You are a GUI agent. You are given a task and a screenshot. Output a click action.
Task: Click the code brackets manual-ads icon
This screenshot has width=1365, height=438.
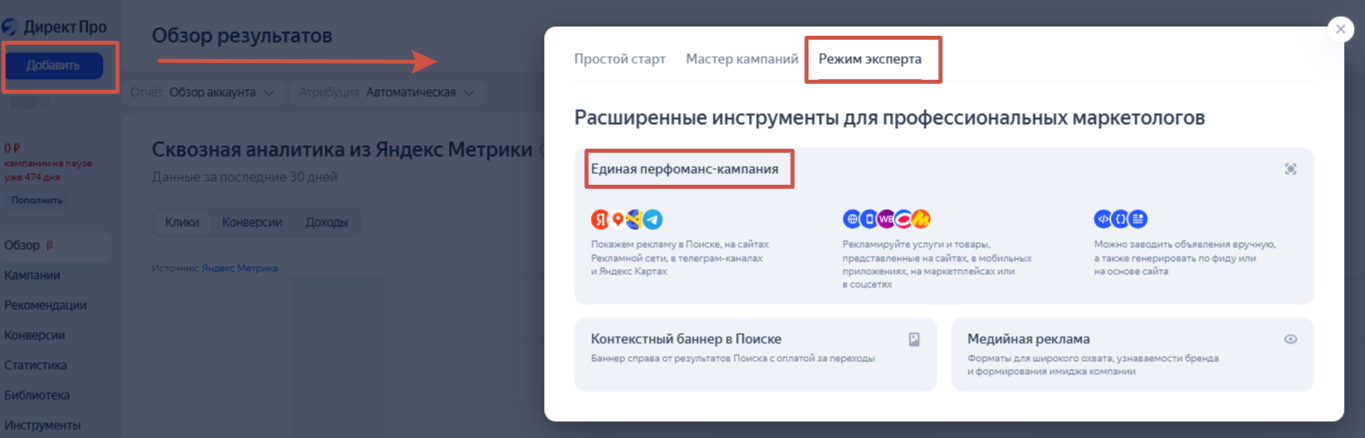coord(1104,219)
